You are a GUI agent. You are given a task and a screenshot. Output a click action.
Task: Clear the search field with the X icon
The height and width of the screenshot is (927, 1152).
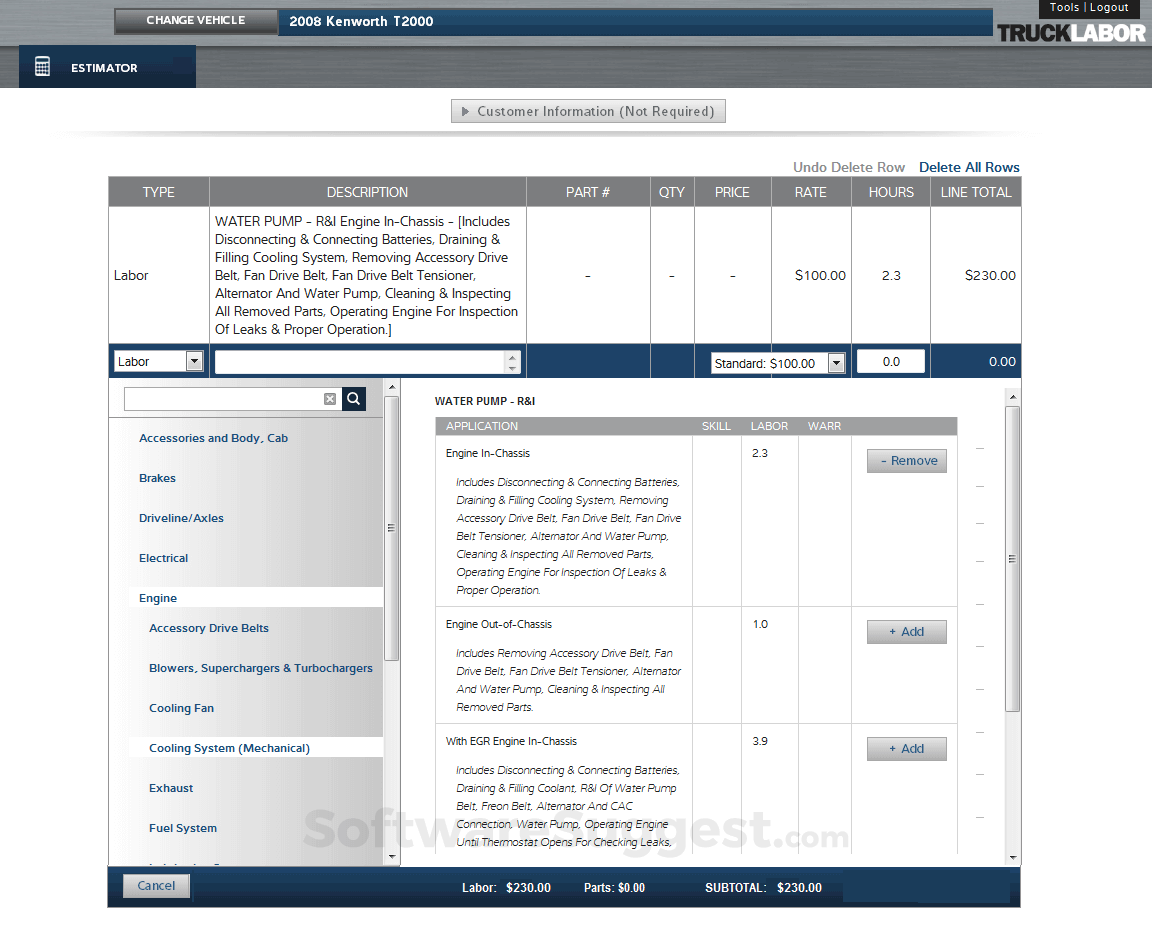pos(330,398)
